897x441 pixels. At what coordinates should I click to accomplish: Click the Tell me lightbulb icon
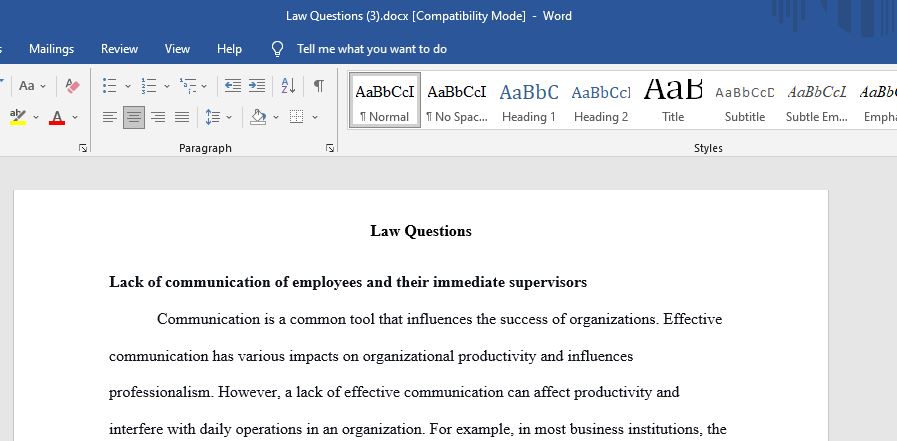click(x=277, y=49)
